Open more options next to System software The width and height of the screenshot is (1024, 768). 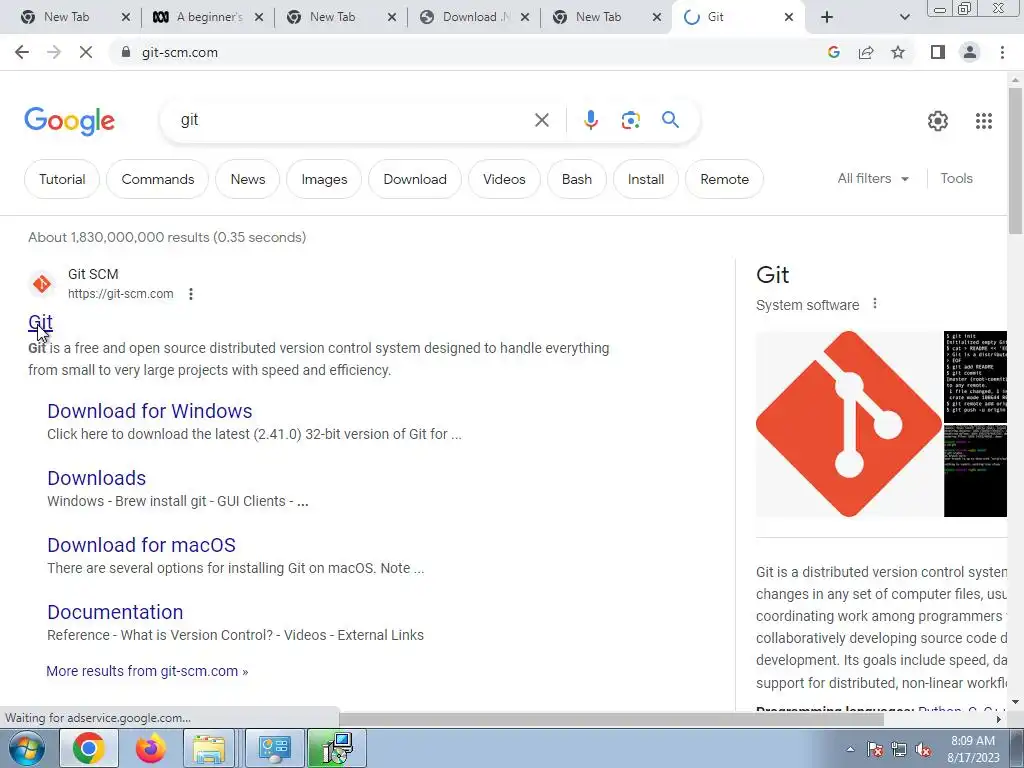click(x=874, y=304)
